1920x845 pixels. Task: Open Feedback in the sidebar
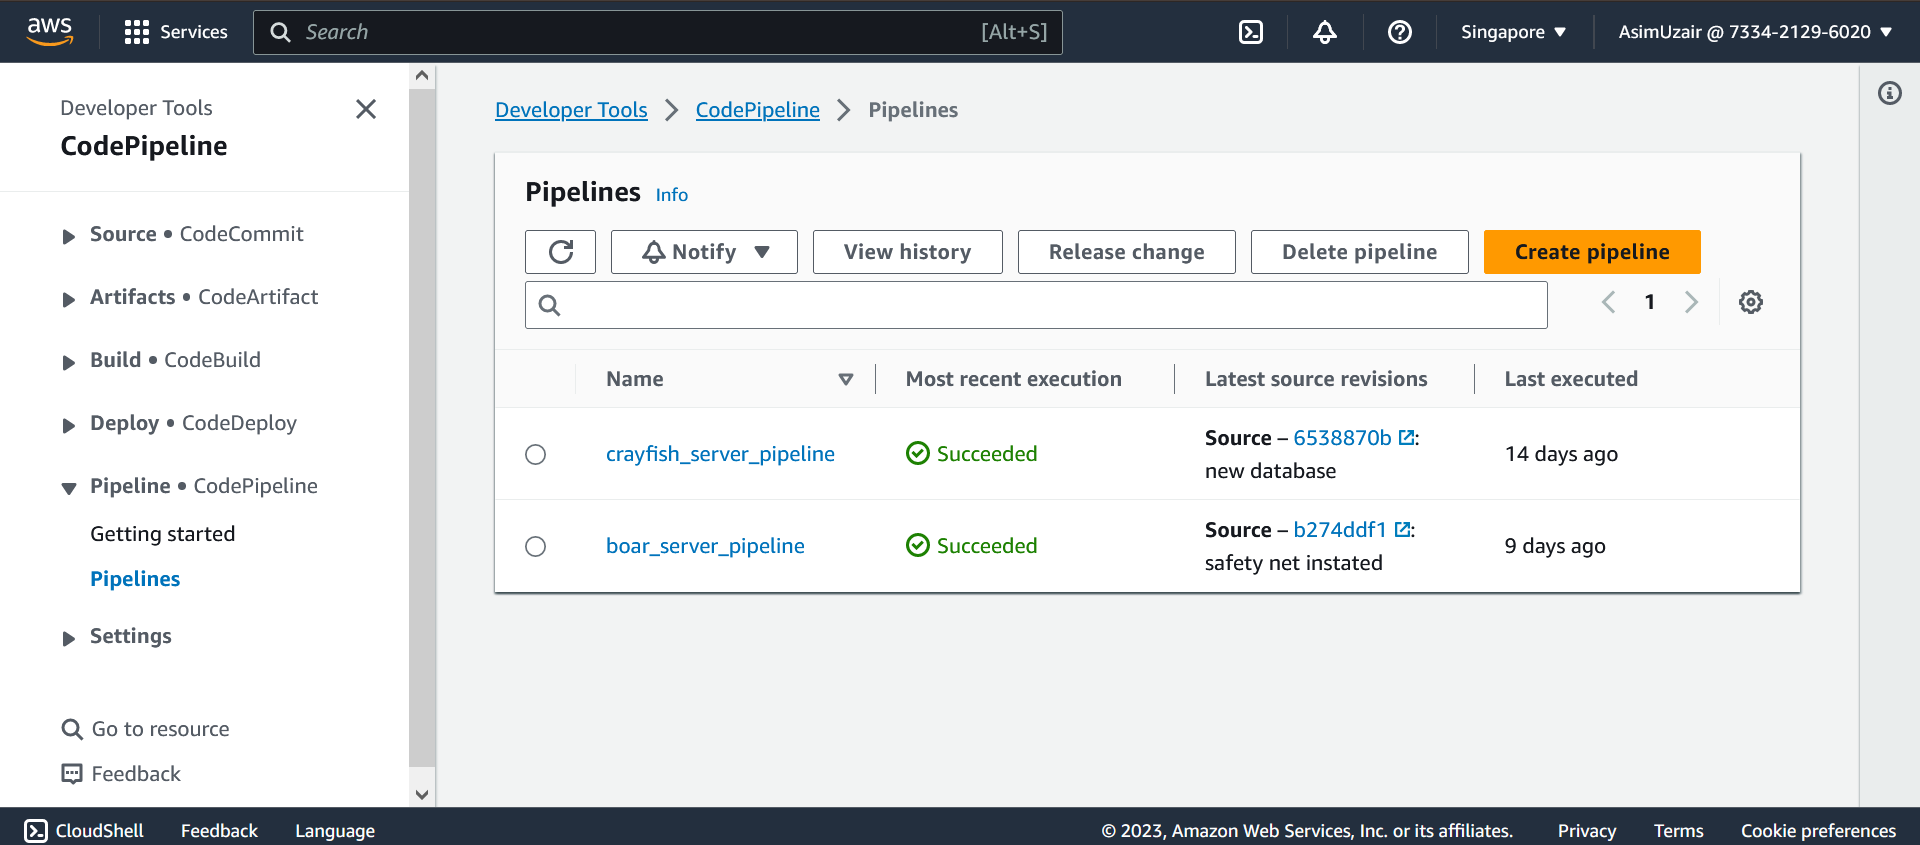pyautogui.click(x=136, y=774)
